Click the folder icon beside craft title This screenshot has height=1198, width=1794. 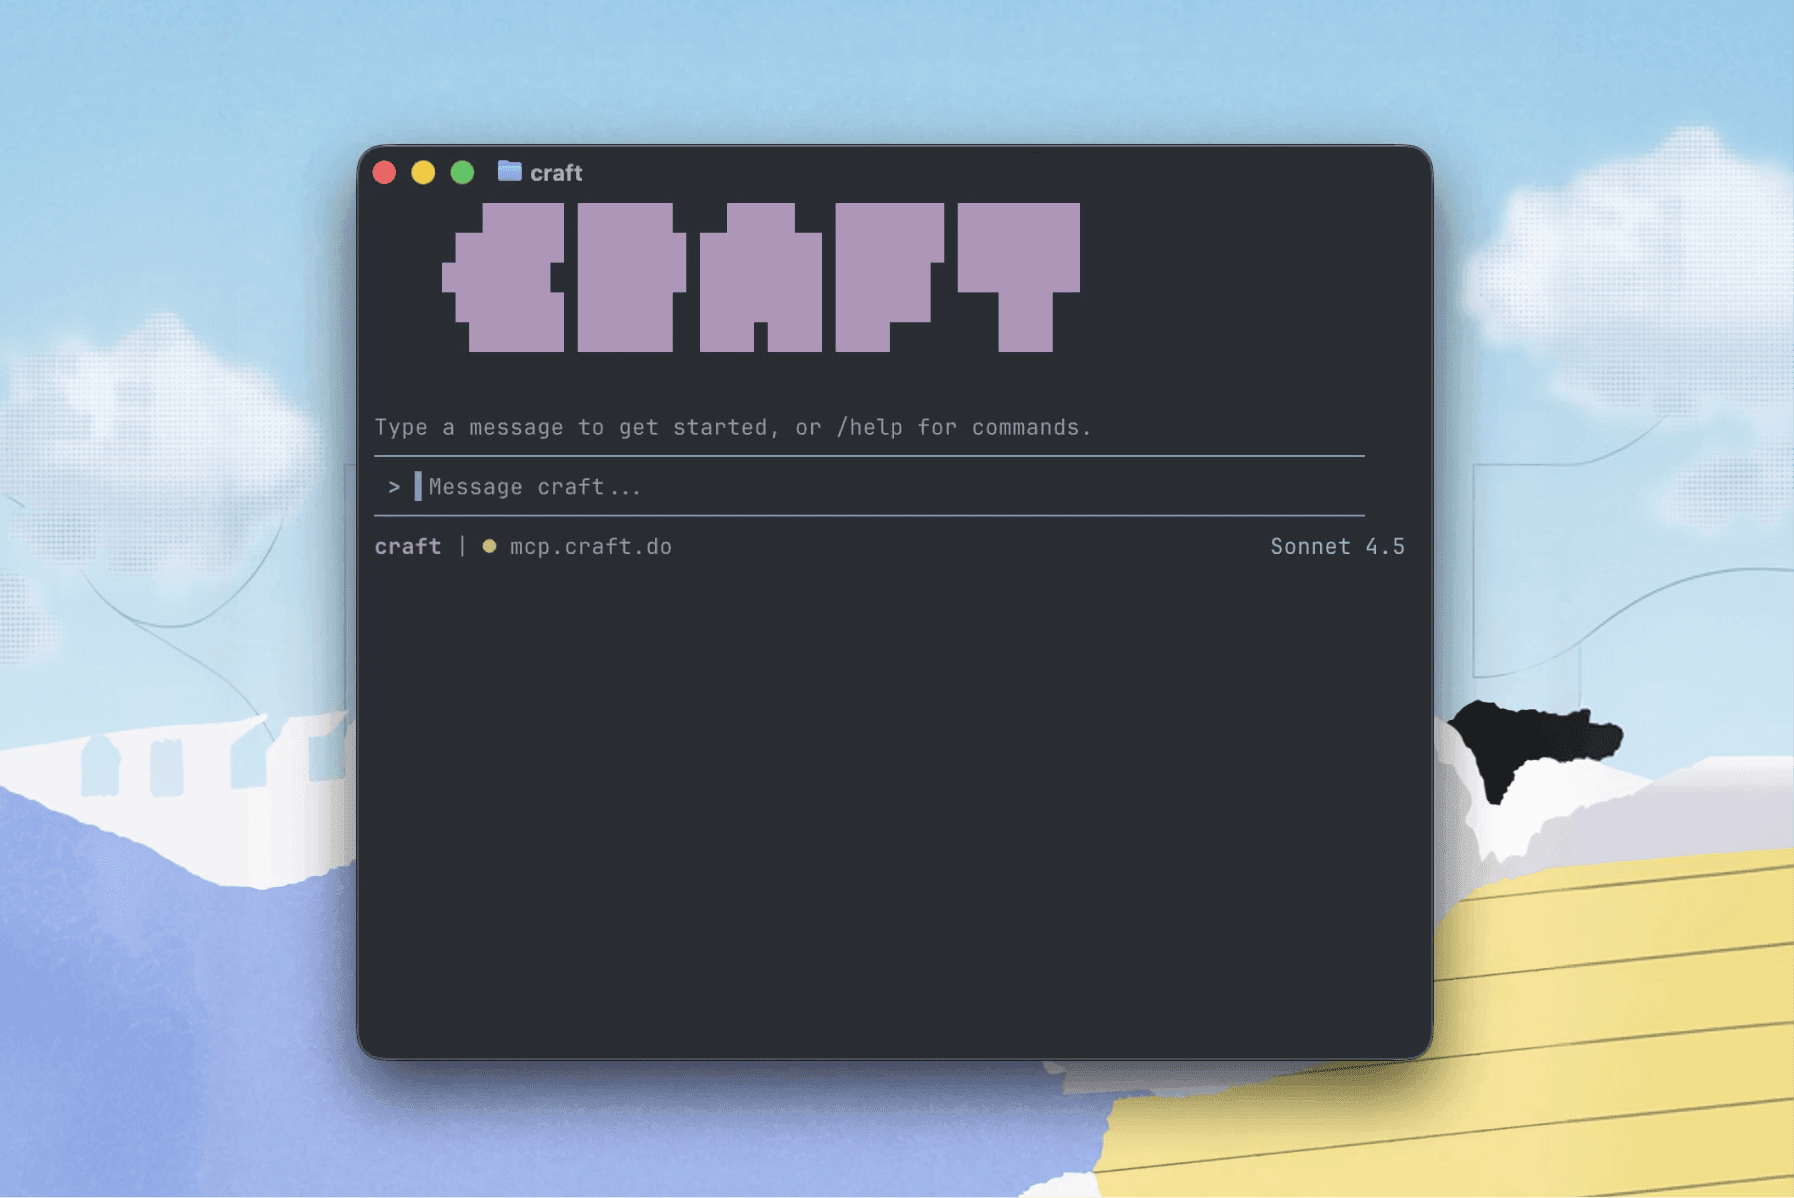coord(509,171)
